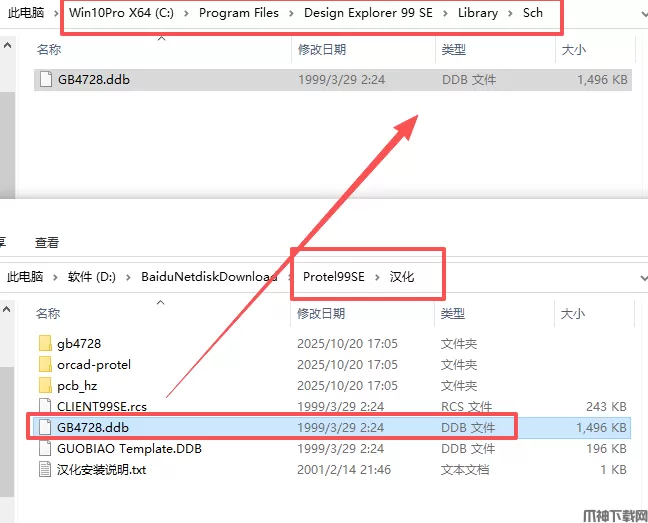The image size is (648, 523).
Task: Click 1 KB size of 汉化安装说明.txt
Action: click(x=613, y=469)
